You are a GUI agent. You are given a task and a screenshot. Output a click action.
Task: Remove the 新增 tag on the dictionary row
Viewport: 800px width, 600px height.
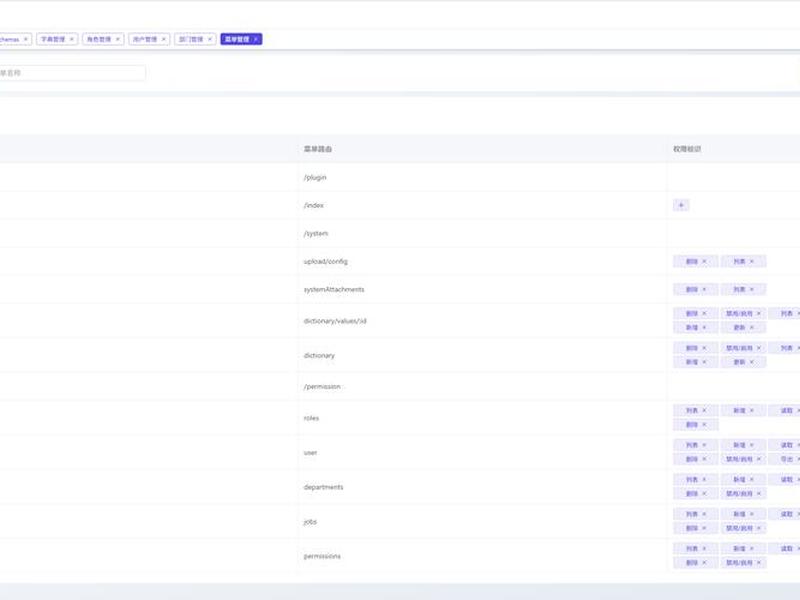[x=704, y=362]
